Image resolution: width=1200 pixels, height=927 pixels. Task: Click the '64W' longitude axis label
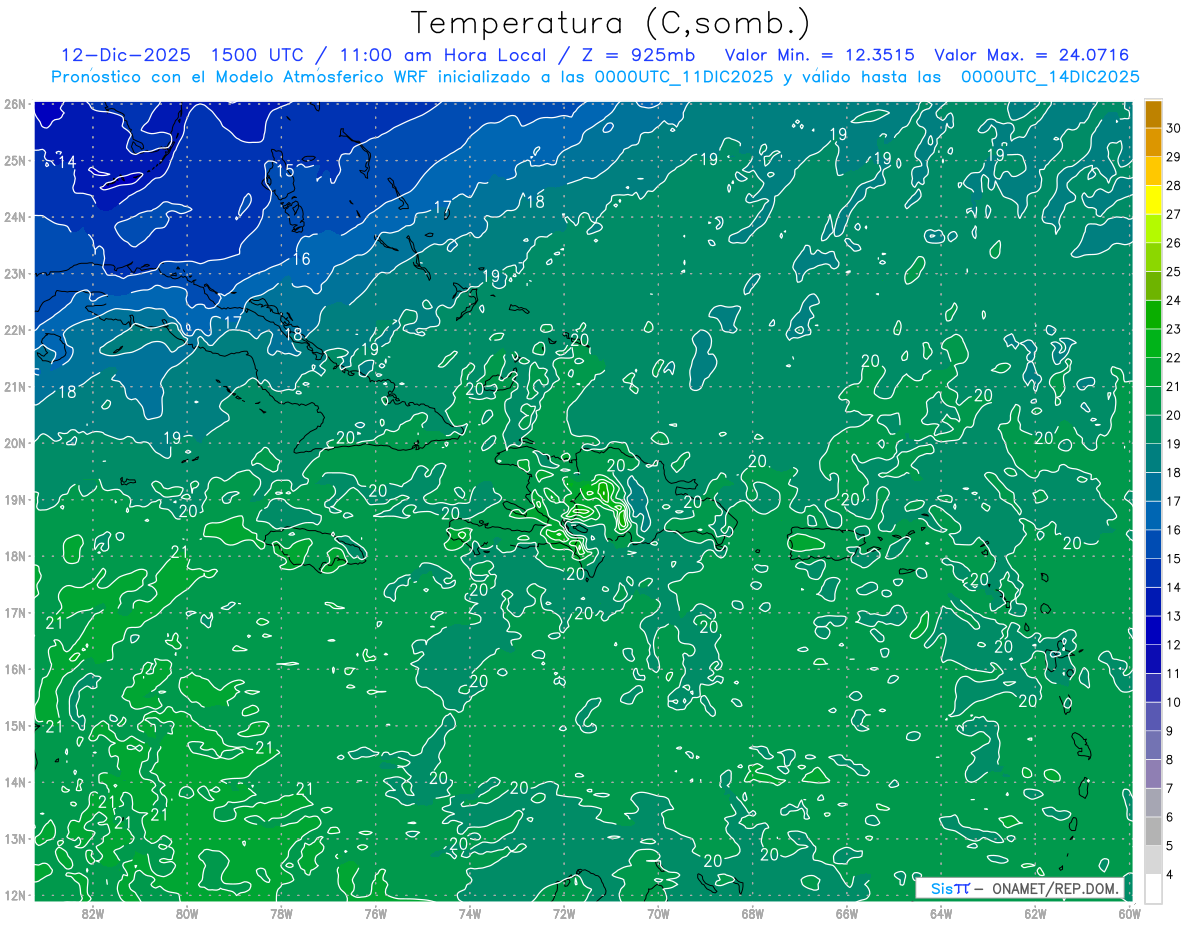point(940,913)
